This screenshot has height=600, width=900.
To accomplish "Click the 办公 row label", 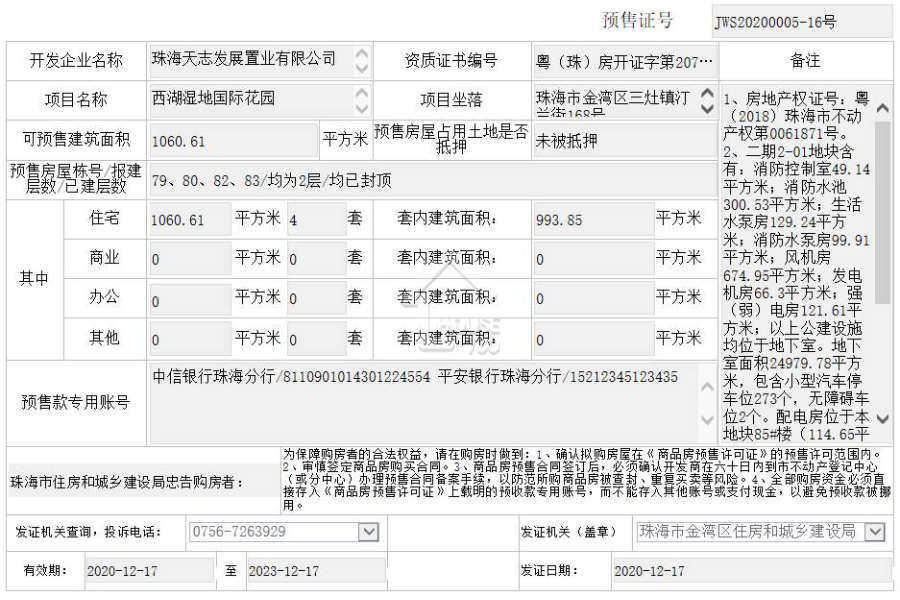I will pyautogui.click(x=104, y=297).
